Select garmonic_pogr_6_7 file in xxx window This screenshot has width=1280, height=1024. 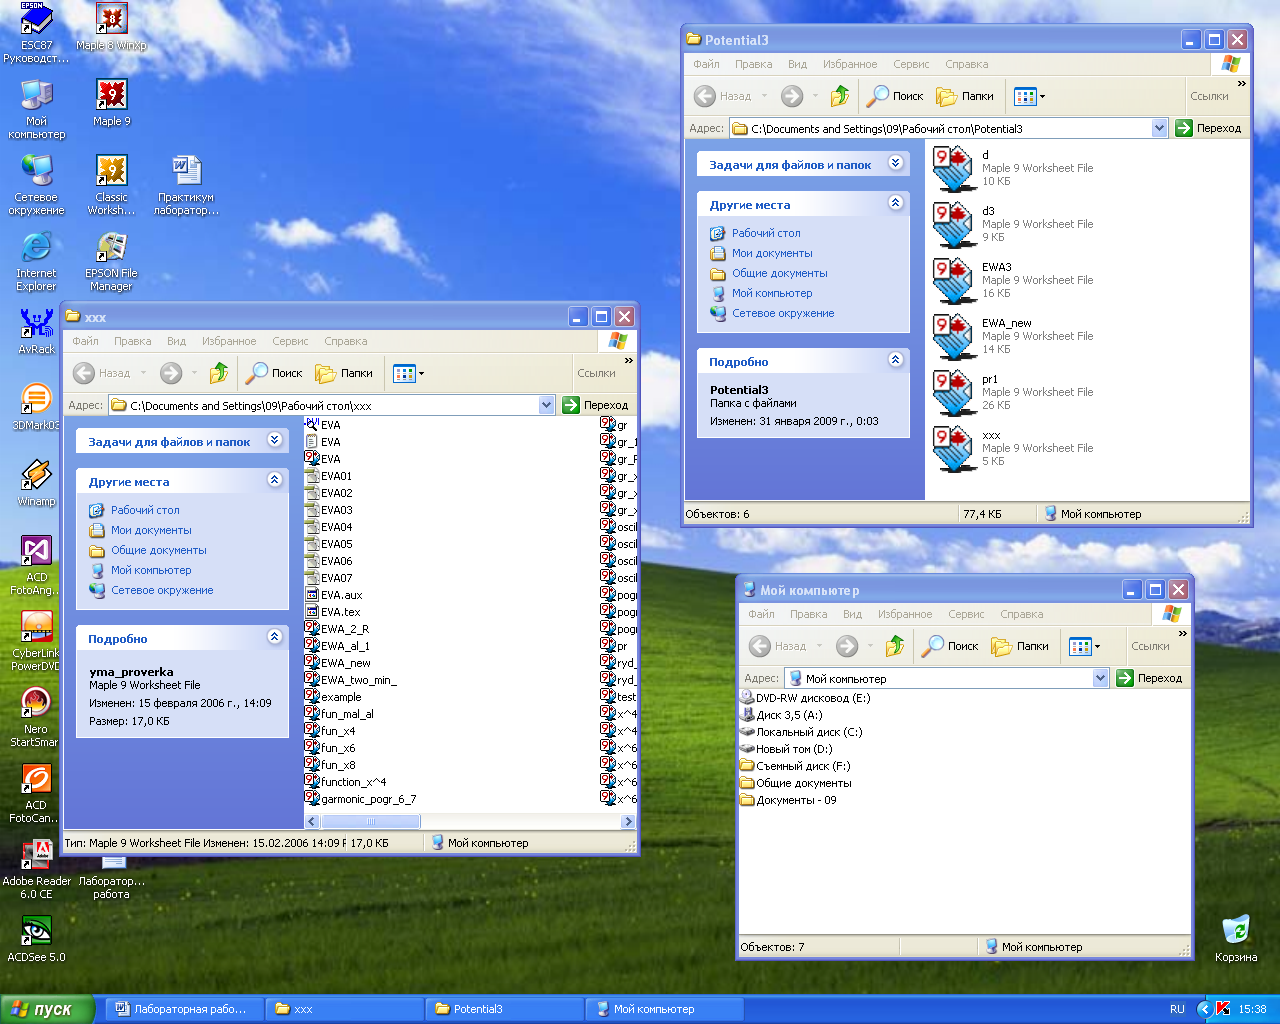[x=360, y=799]
